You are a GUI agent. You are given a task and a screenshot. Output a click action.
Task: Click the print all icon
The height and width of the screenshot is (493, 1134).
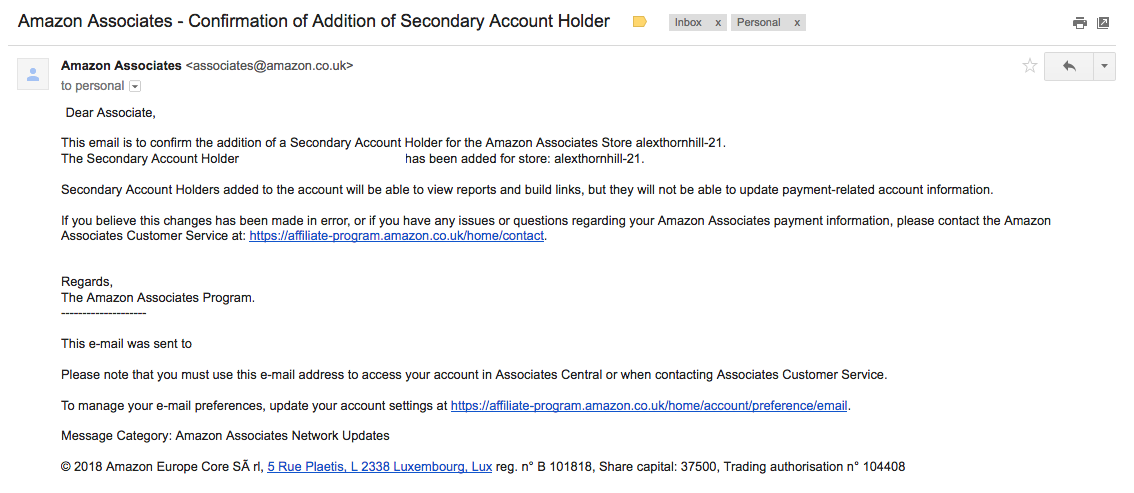[1080, 23]
